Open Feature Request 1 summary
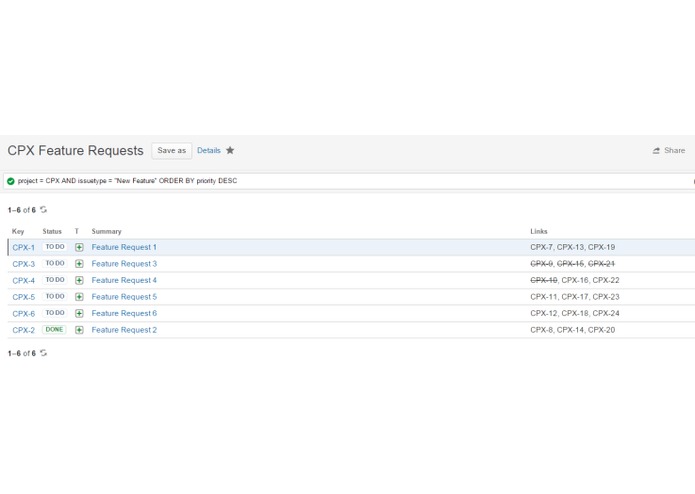The image size is (695, 494). click(124, 247)
